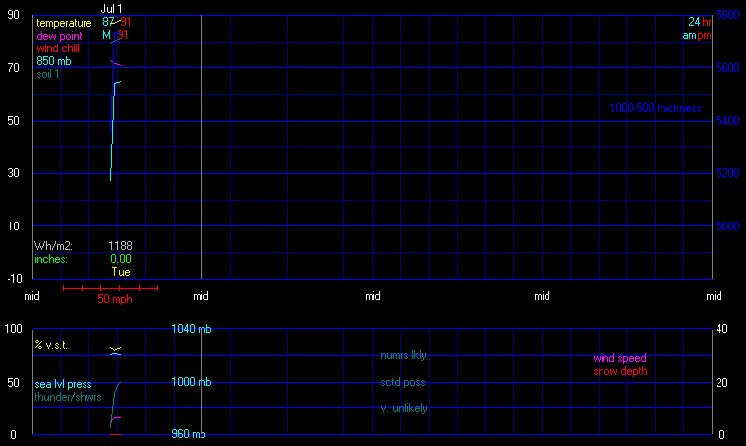Click the thunder/shwrs legend label
The height and width of the screenshot is (446, 746).
(68, 397)
